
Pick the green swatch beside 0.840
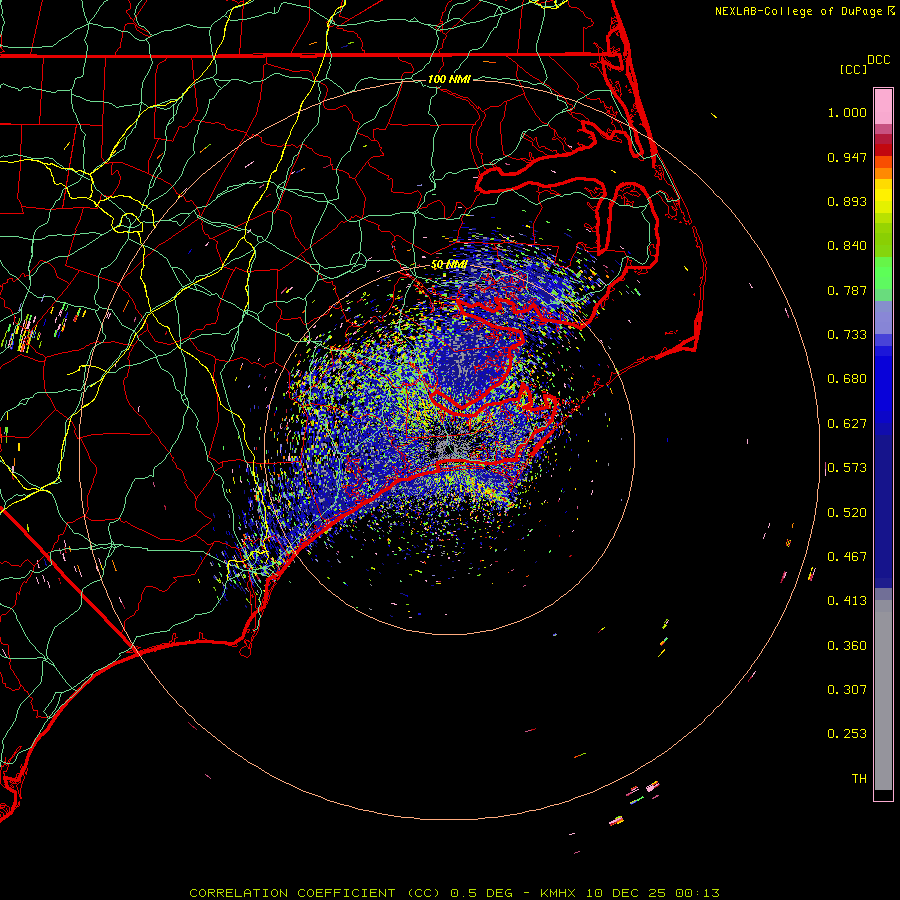click(x=883, y=240)
